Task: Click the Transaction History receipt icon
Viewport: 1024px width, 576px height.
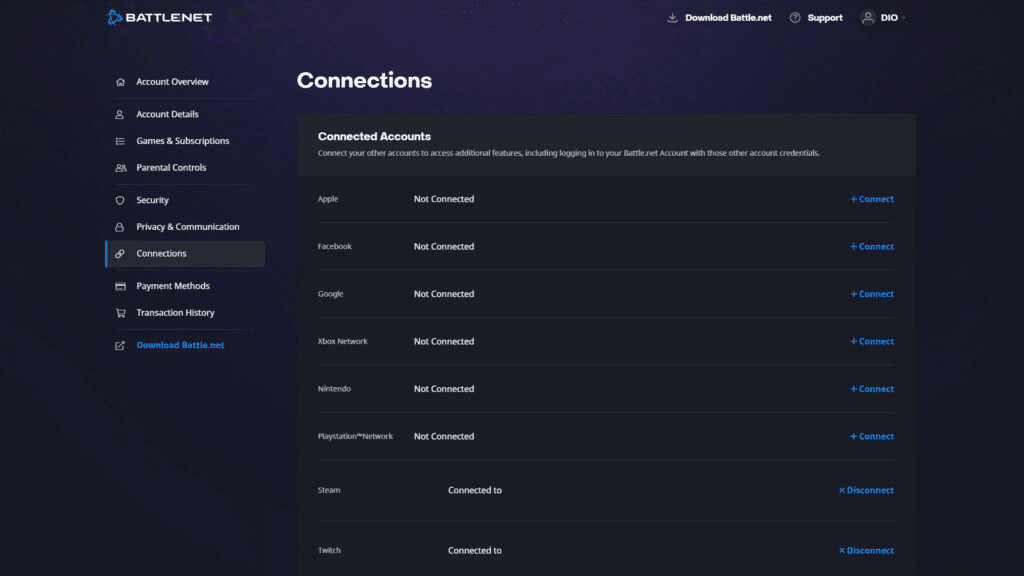Action: tap(119, 312)
